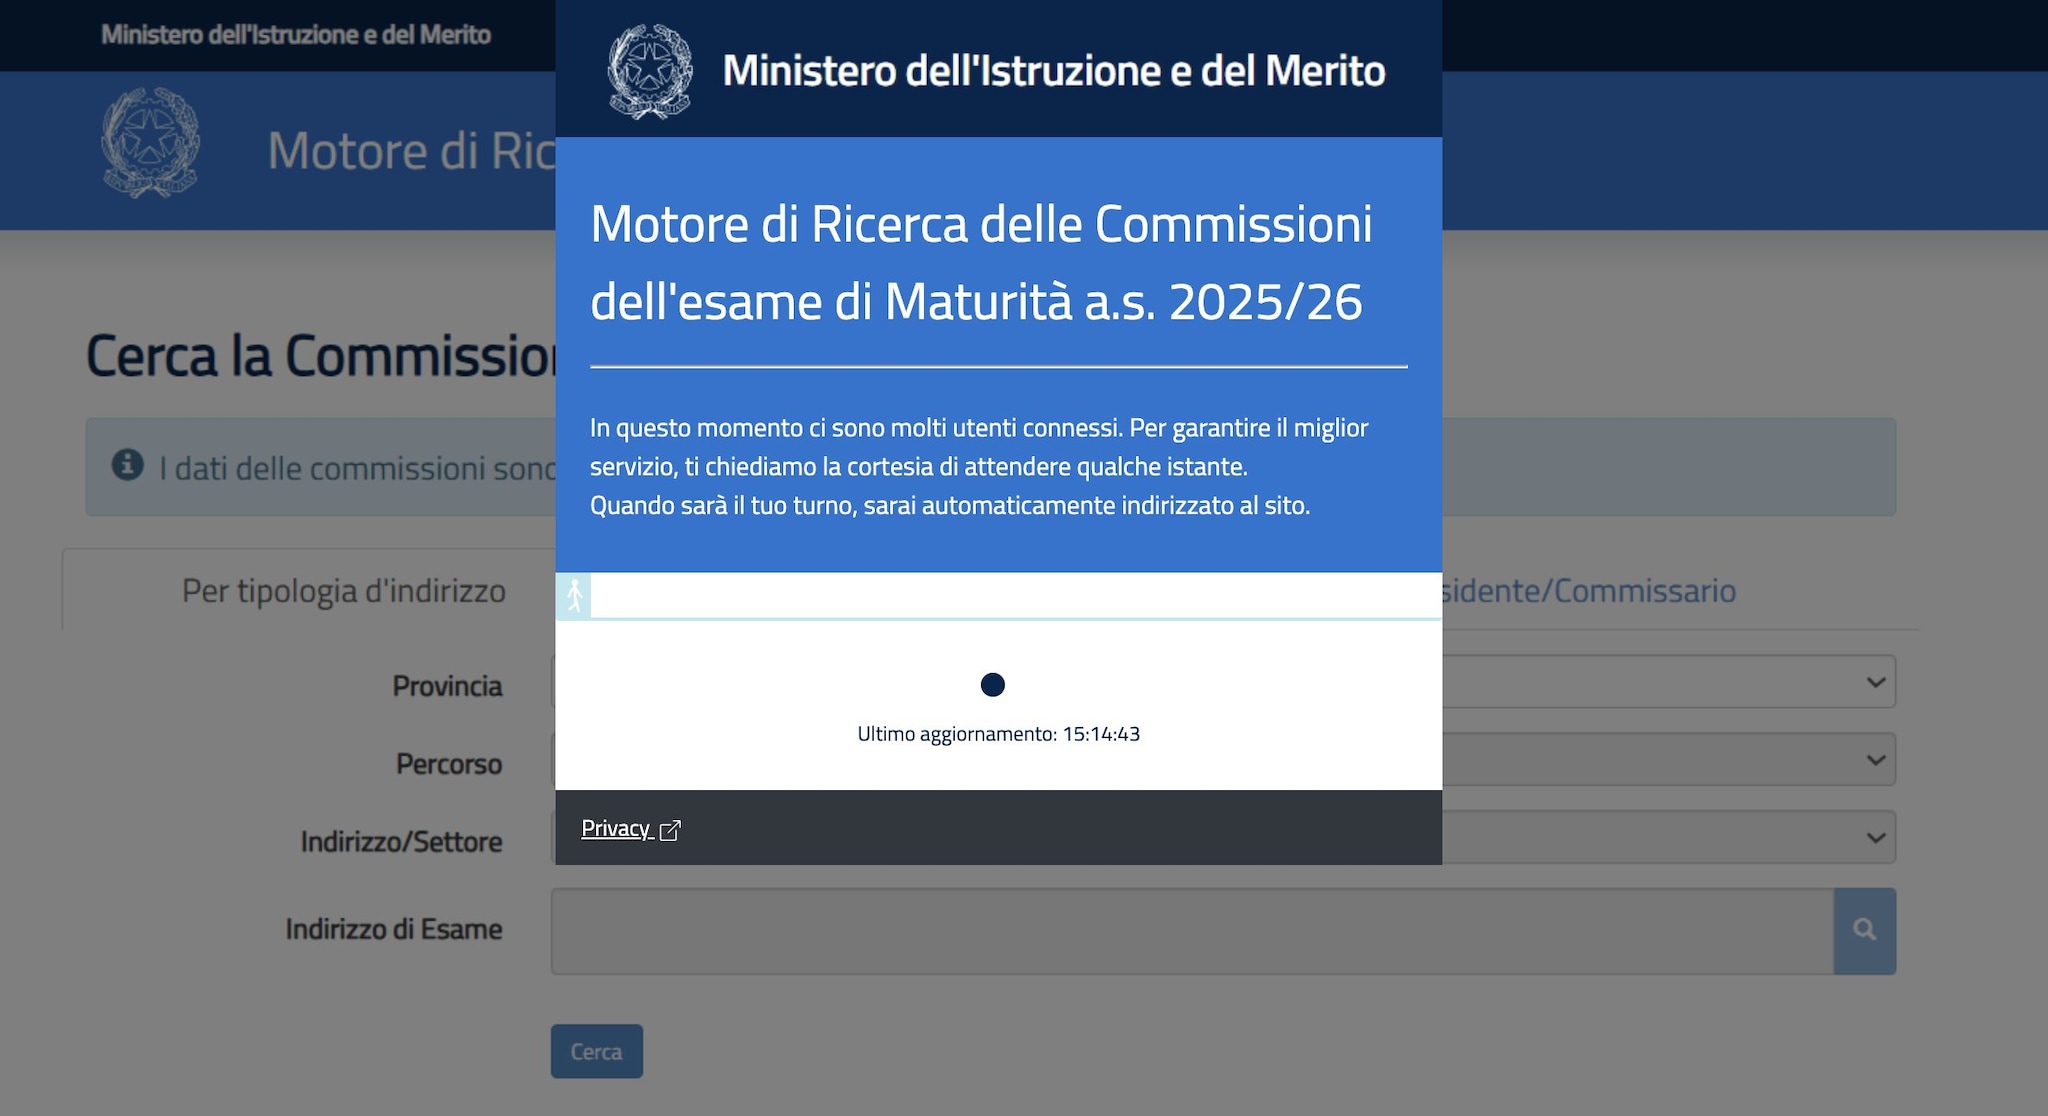The image size is (2048, 1116).
Task: Click the dark loading dot indicator
Action: [992, 685]
